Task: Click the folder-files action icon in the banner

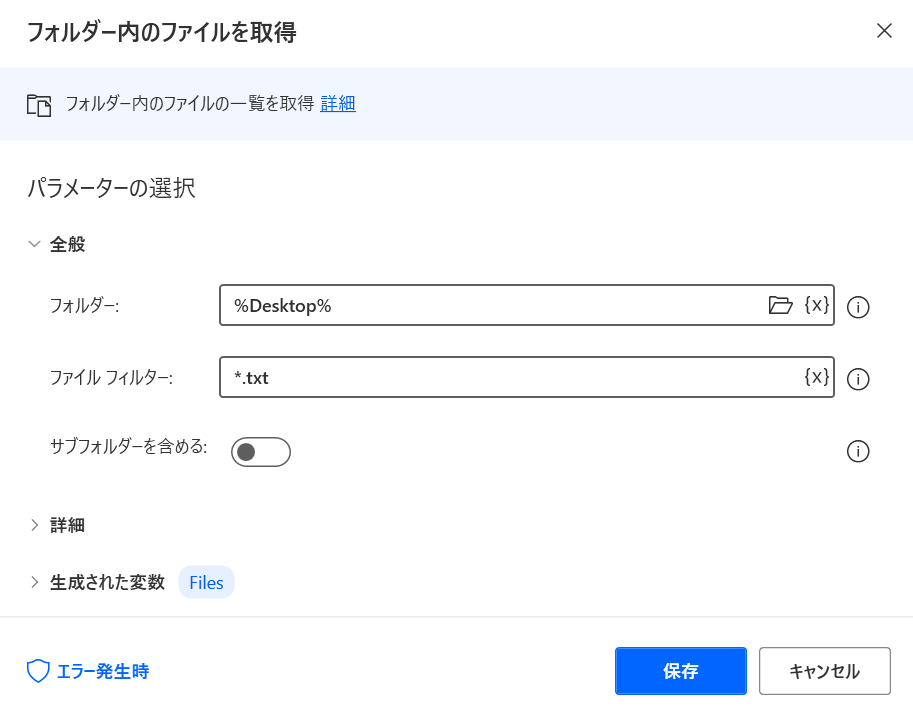Action: (x=39, y=105)
